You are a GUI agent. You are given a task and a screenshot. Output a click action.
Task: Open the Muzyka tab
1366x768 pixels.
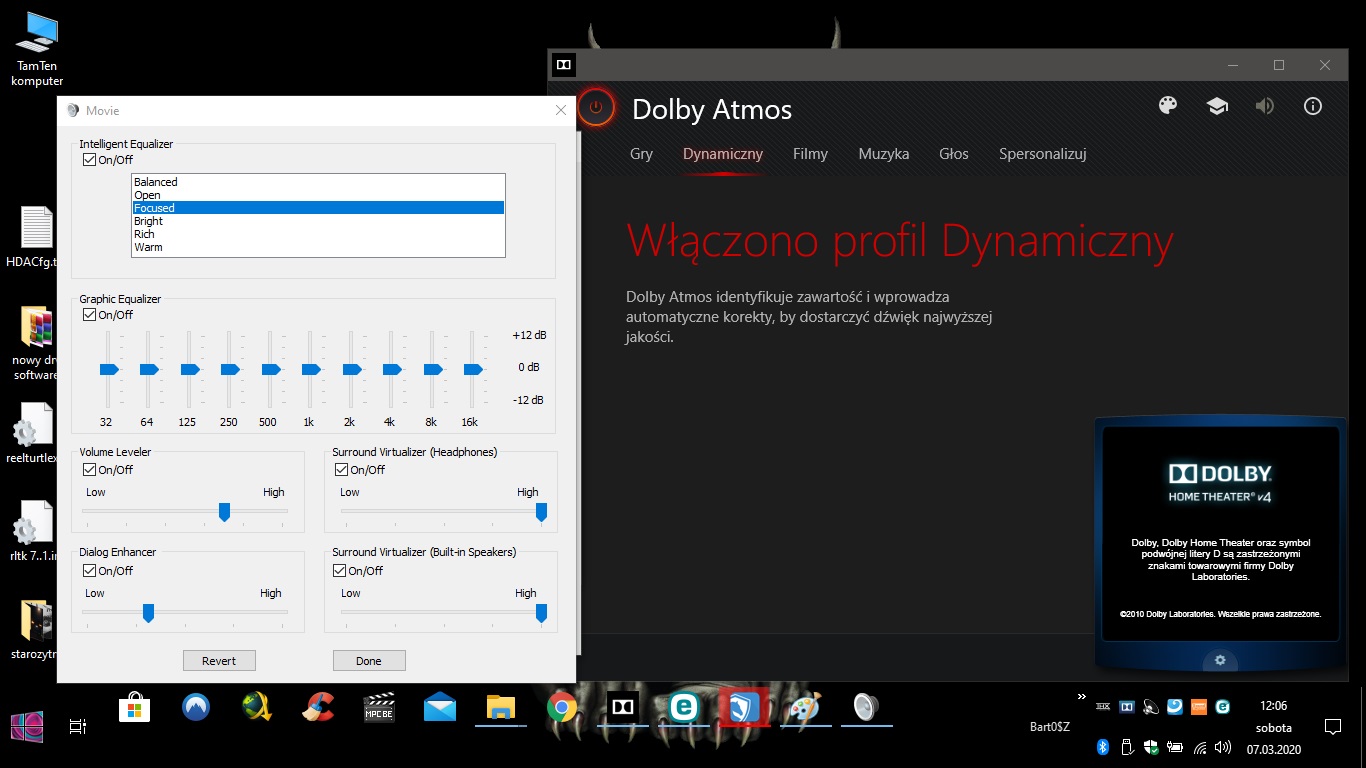[884, 154]
